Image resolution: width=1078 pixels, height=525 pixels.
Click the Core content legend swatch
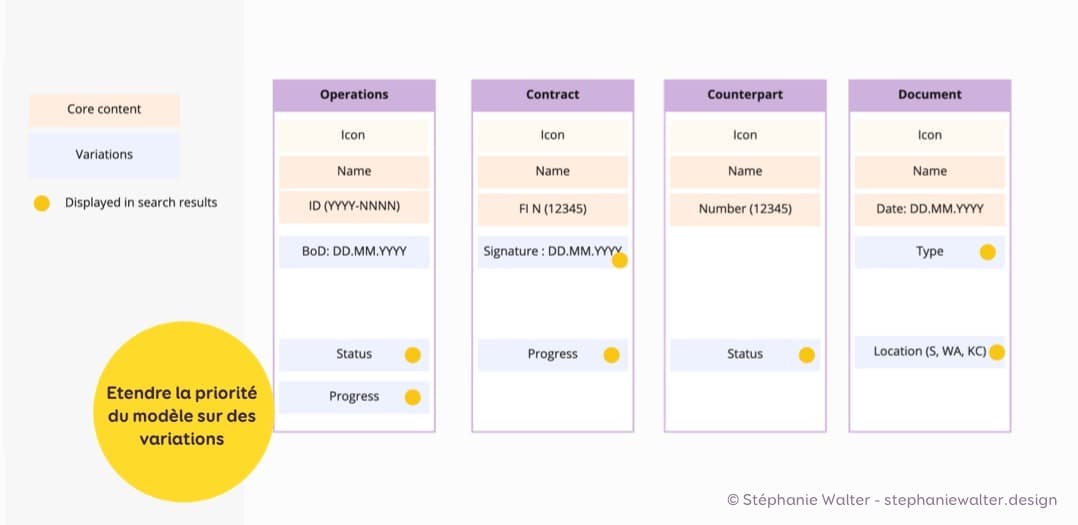[x=104, y=110]
